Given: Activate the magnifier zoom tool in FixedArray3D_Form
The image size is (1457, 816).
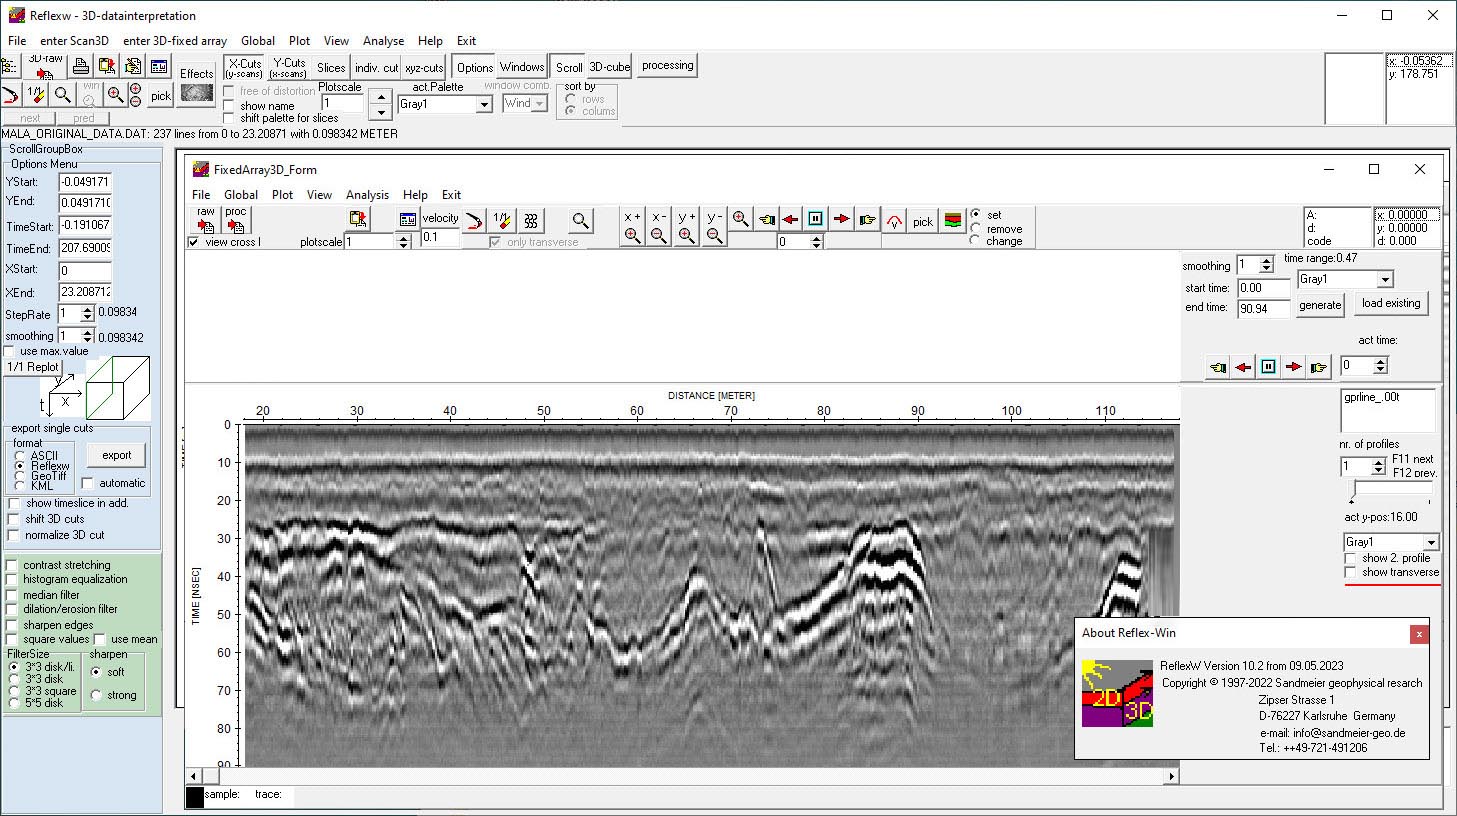Looking at the screenshot, I should (x=580, y=220).
